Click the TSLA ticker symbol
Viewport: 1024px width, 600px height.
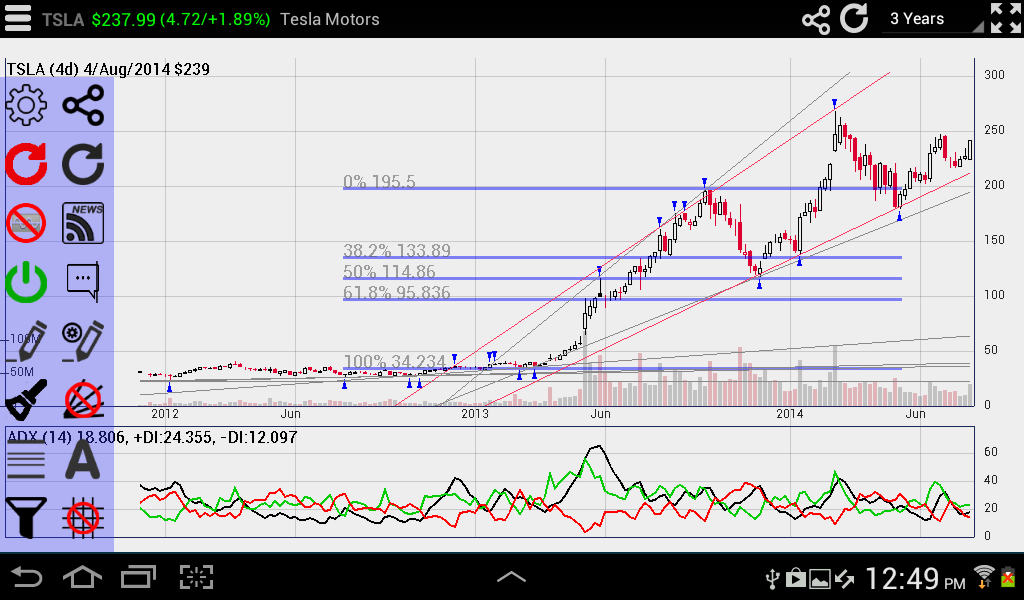click(x=63, y=20)
